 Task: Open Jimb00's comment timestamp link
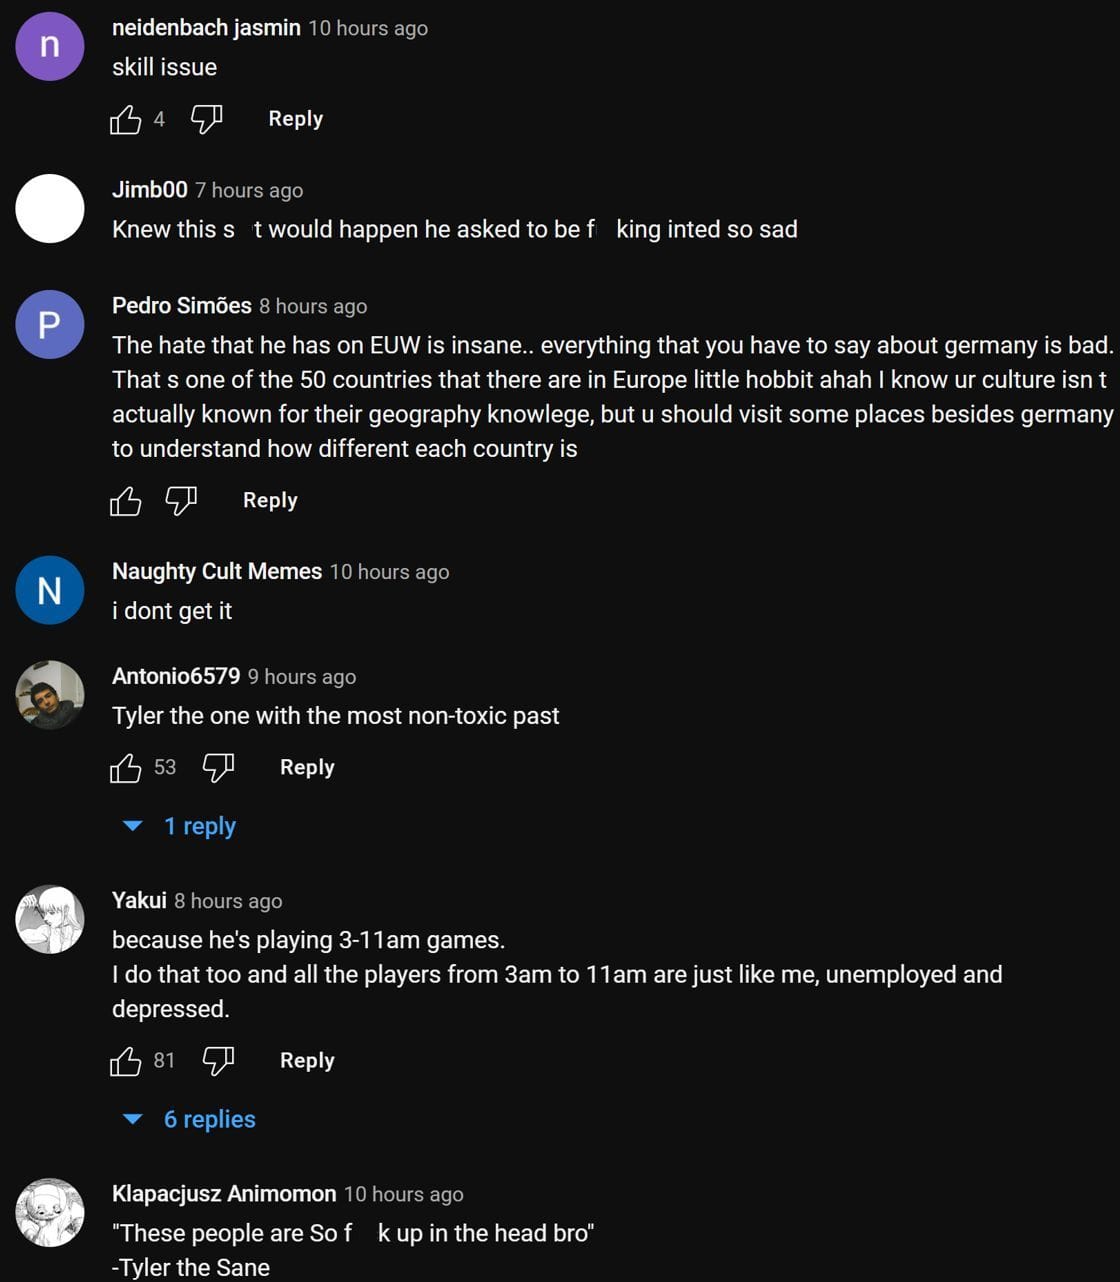click(x=249, y=190)
